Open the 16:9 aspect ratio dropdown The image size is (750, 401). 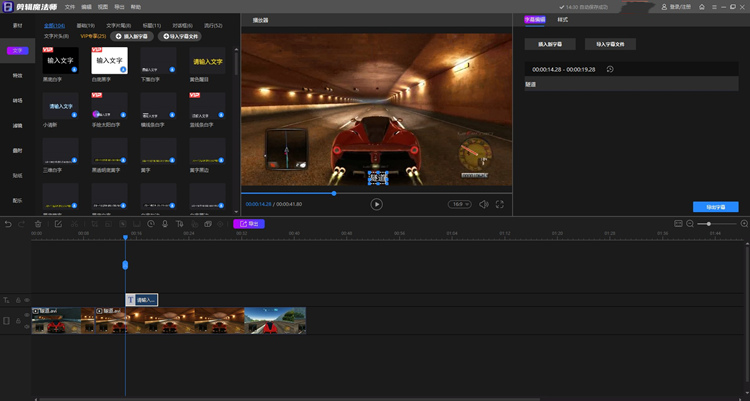click(x=460, y=204)
